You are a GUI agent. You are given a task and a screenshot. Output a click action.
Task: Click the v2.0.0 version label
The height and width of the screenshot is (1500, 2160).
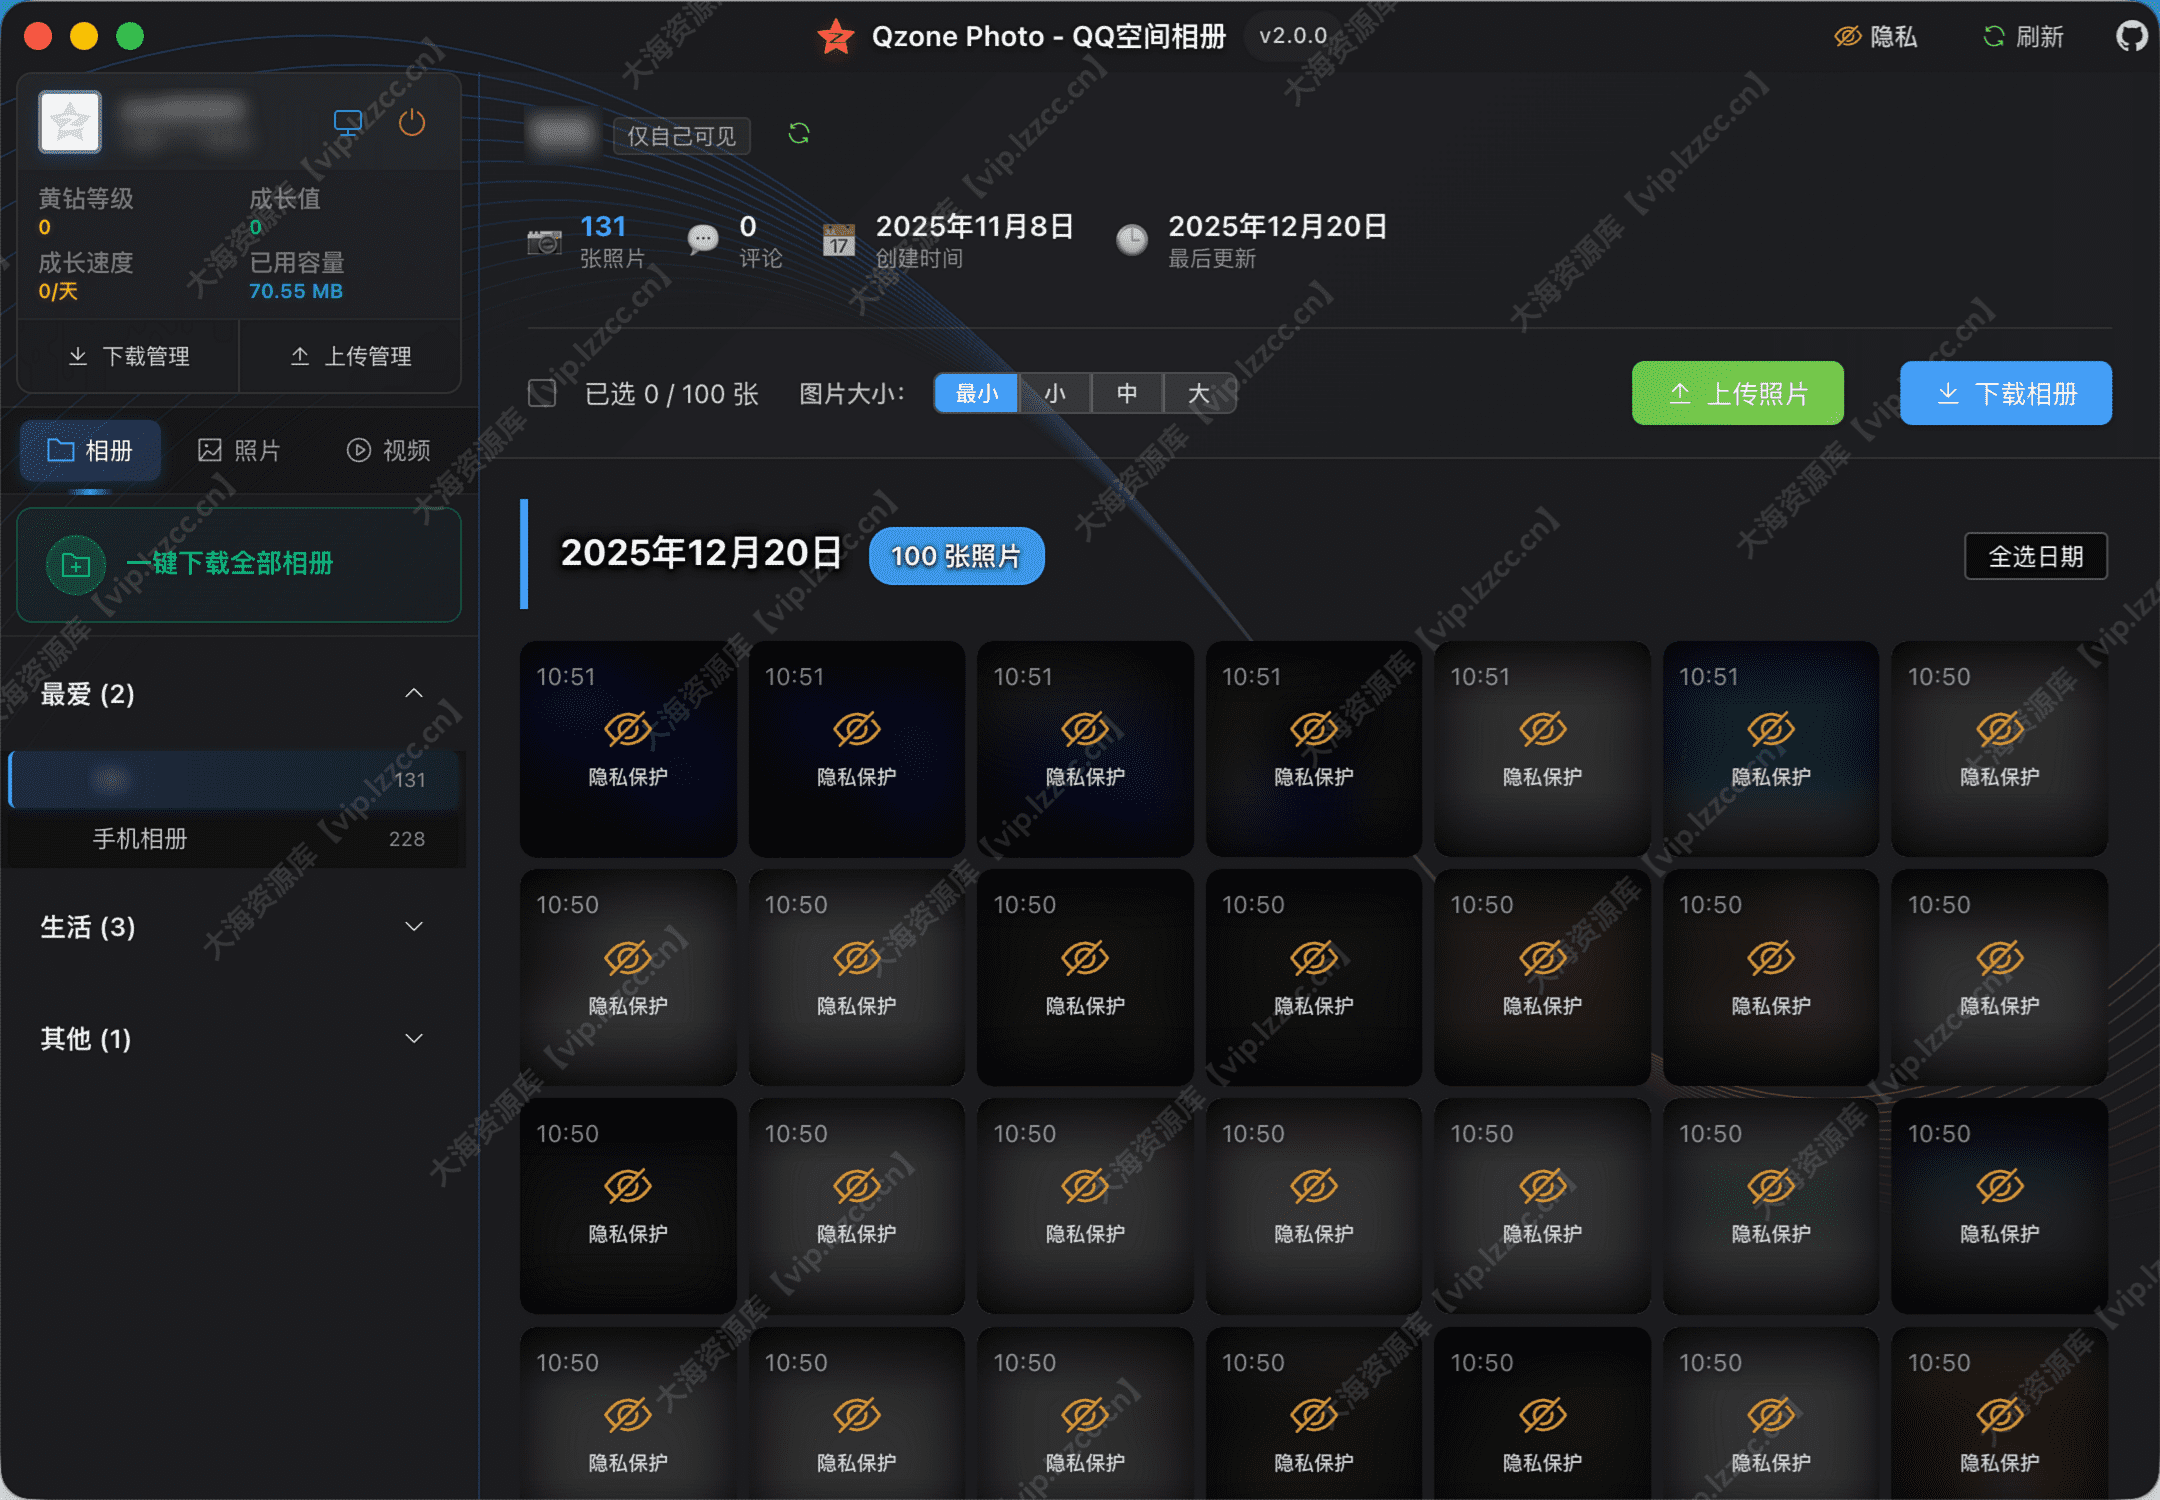pos(1293,36)
